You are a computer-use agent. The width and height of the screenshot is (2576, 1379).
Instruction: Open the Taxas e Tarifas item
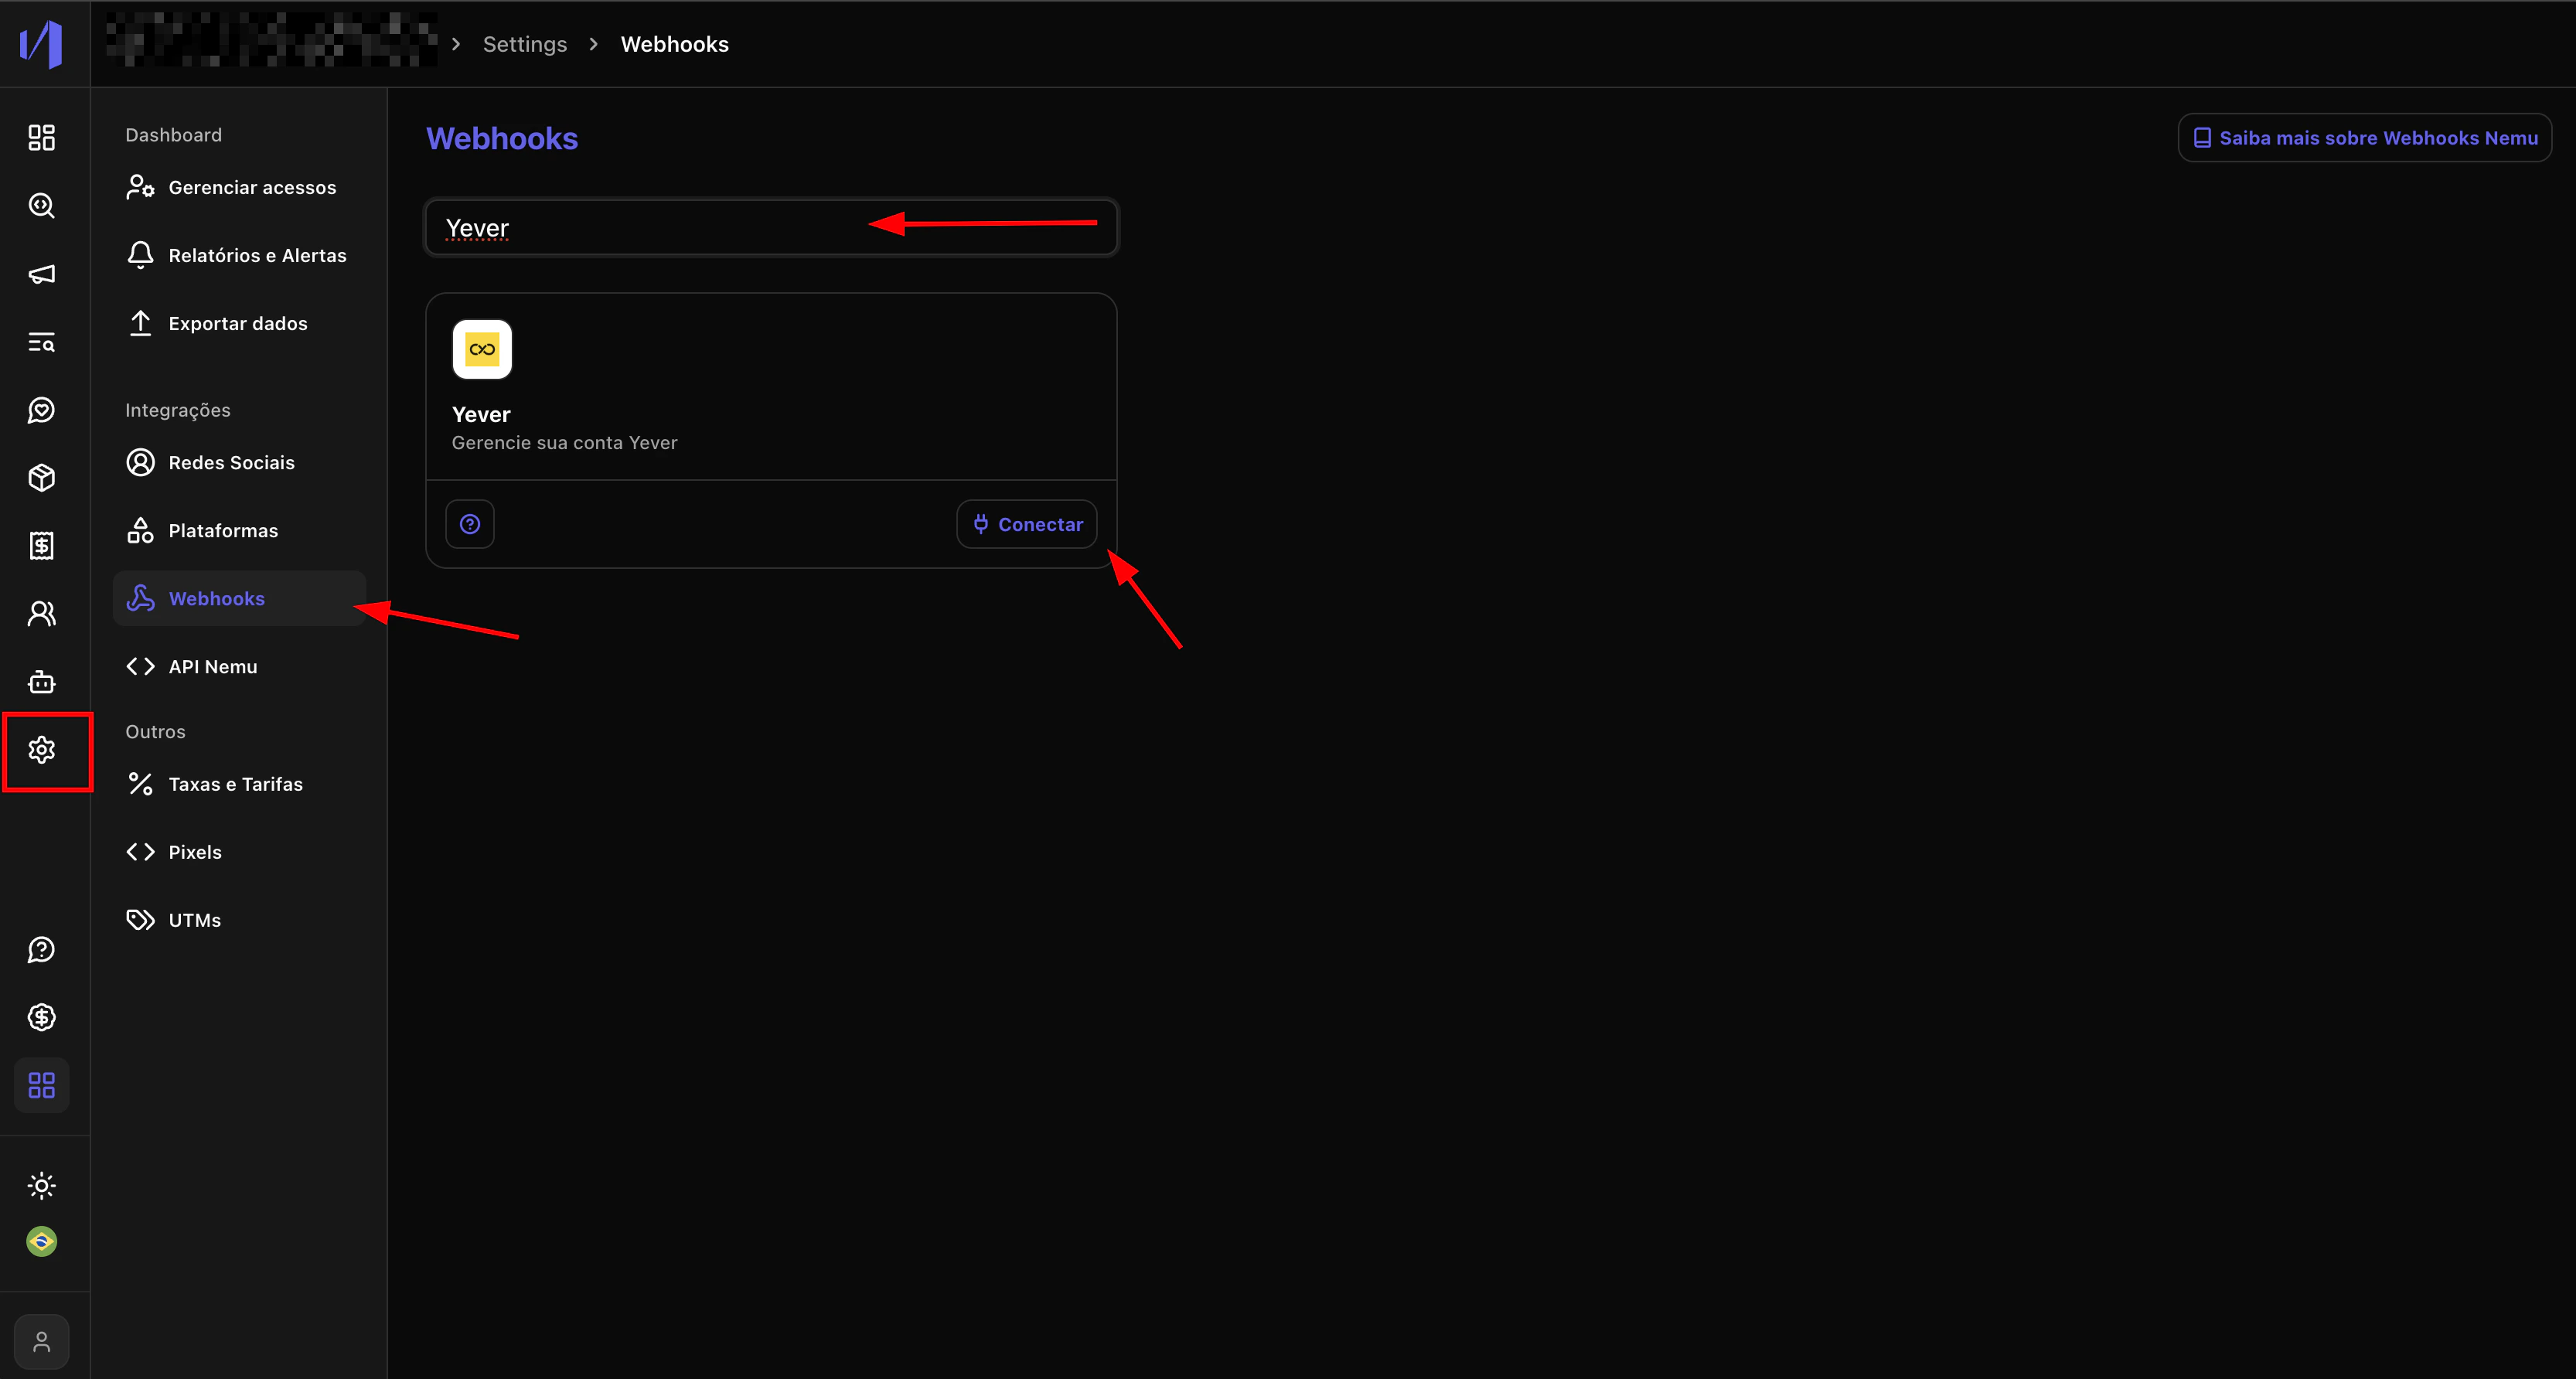click(x=235, y=785)
